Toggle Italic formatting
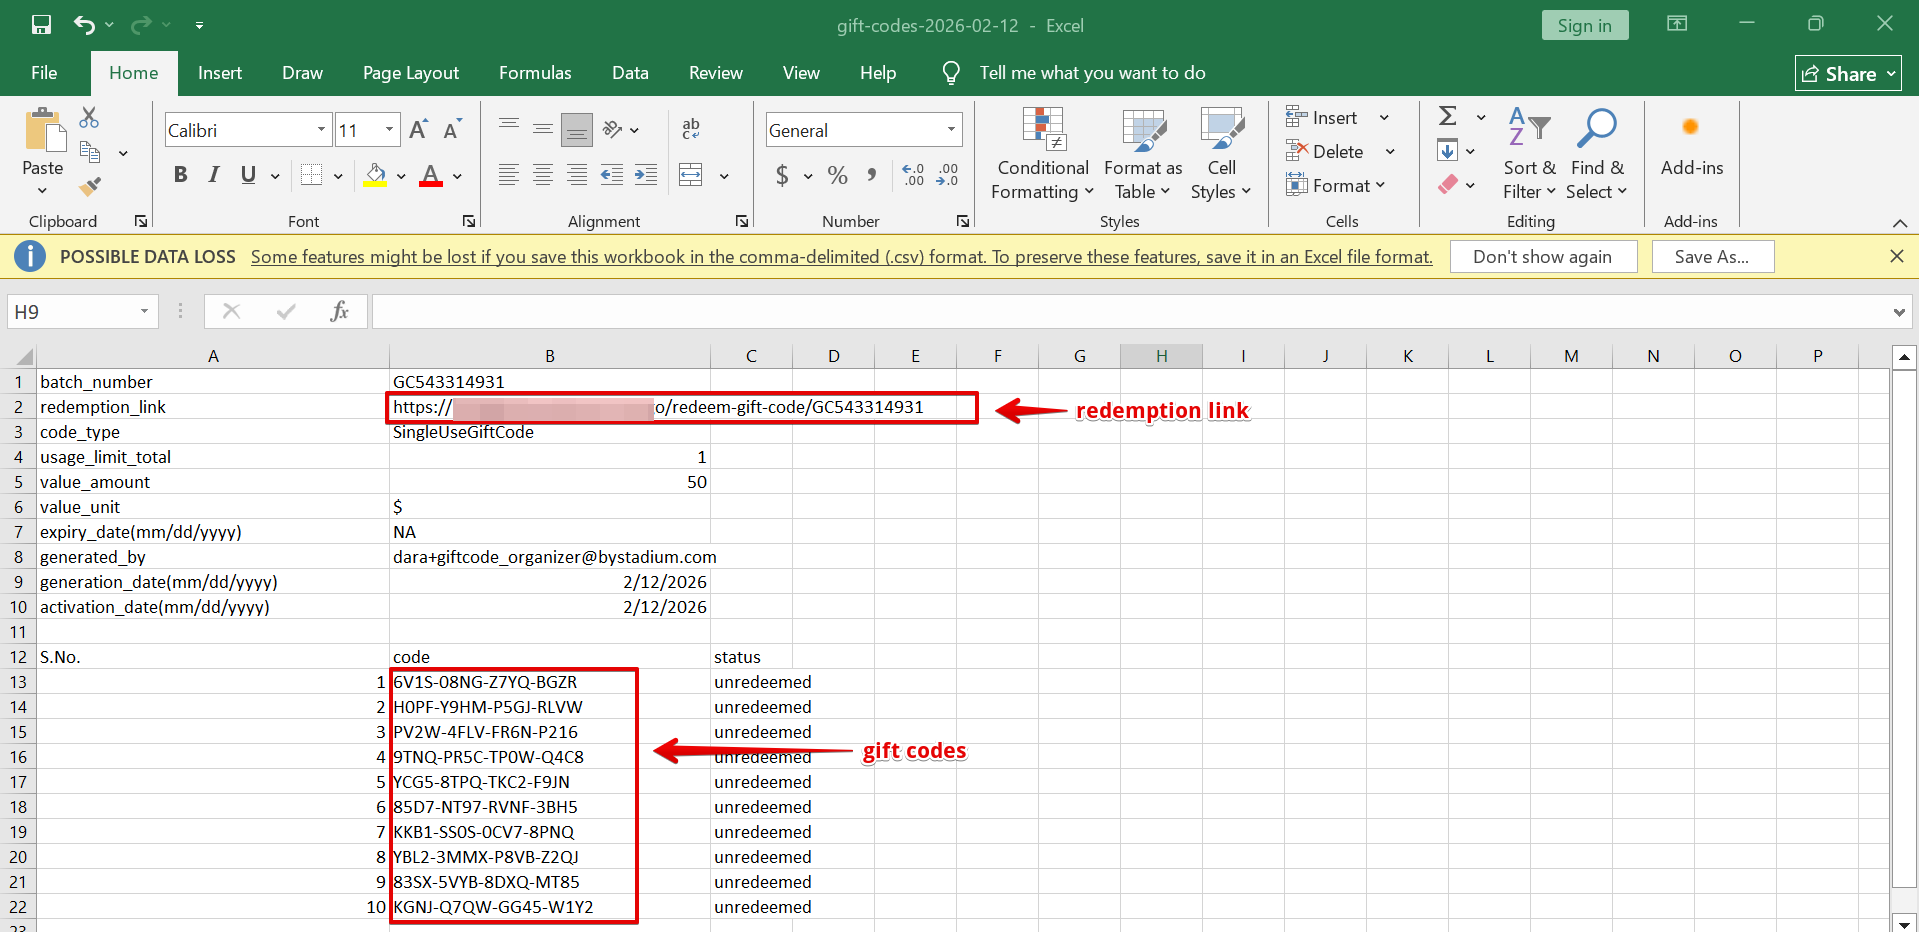The width and height of the screenshot is (1919, 932). 214,175
